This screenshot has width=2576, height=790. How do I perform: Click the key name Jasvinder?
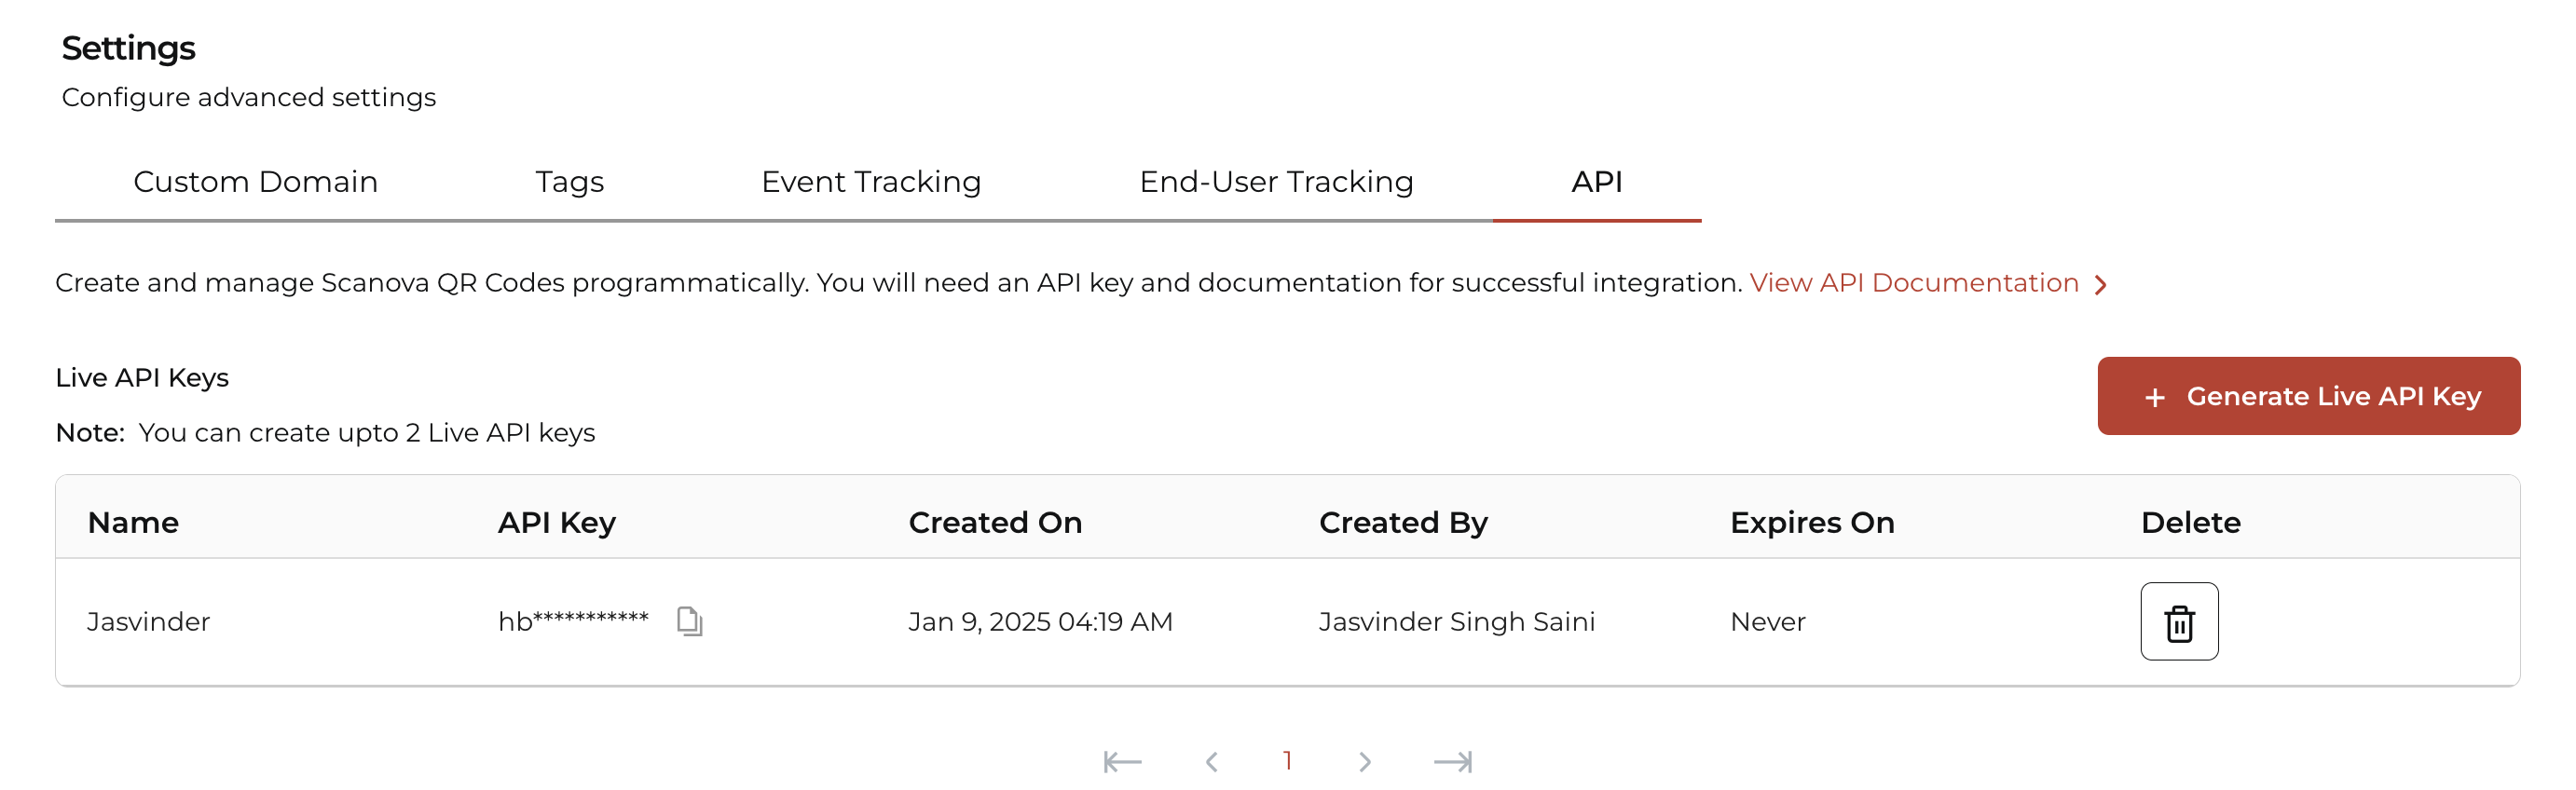click(x=149, y=622)
